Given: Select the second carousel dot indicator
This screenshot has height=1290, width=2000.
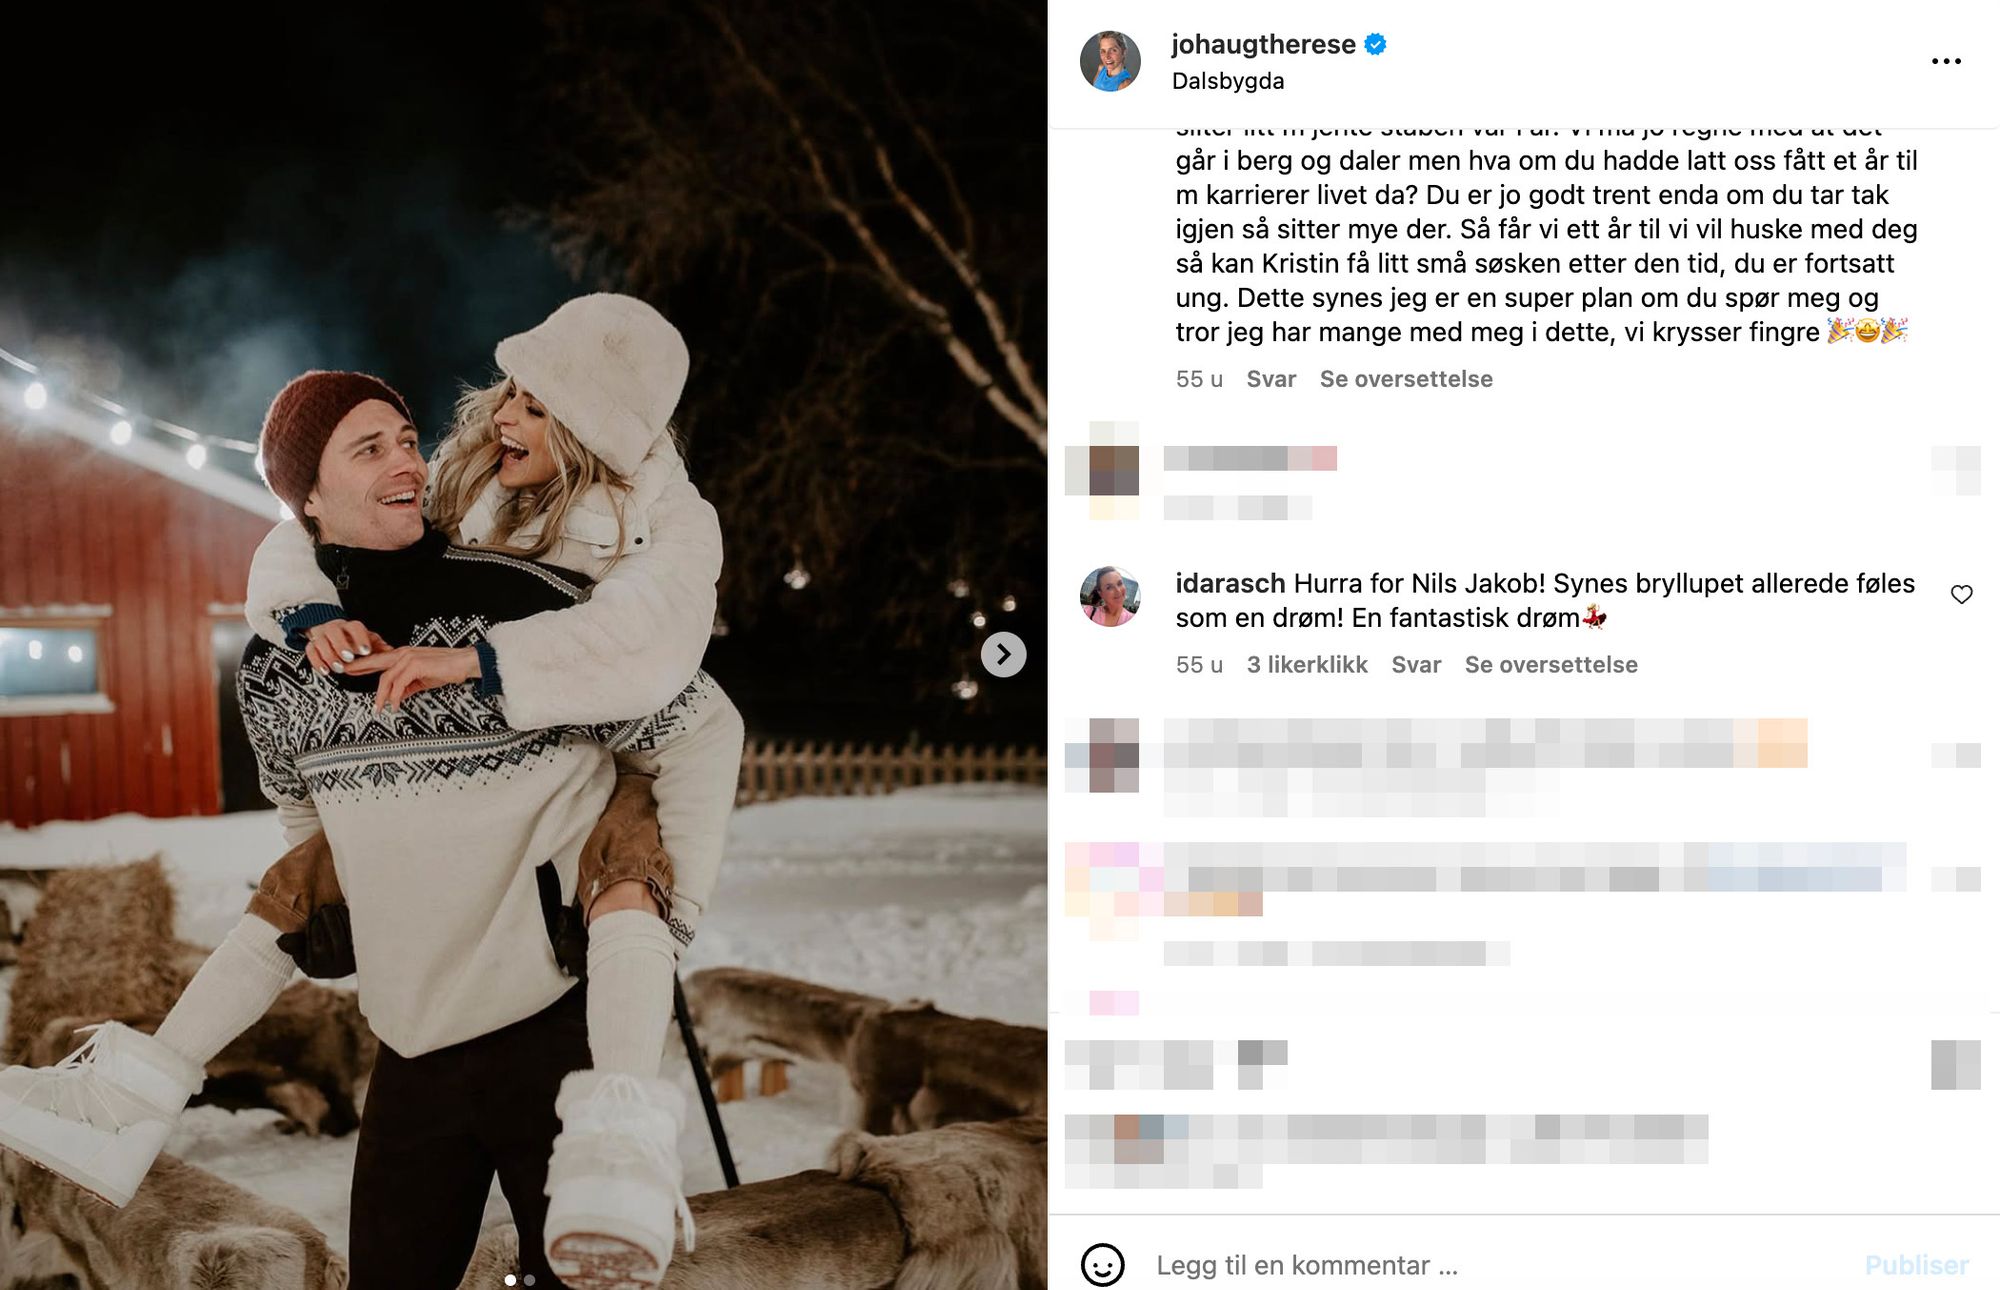Looking at the screenshot, I should (529, 1280).
